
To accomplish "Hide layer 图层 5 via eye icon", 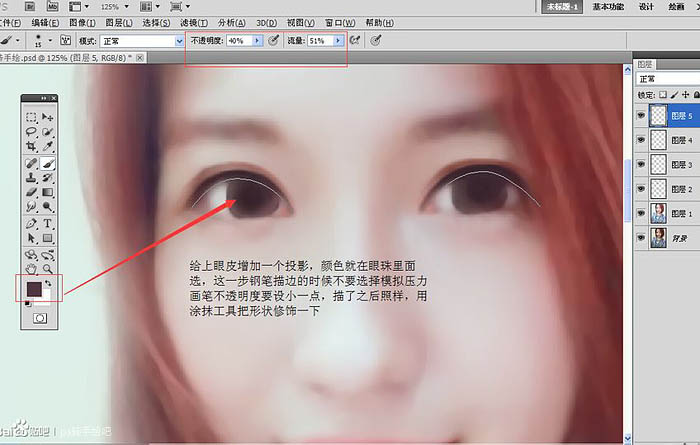I will pyautogui.click(x=640, y=115).
